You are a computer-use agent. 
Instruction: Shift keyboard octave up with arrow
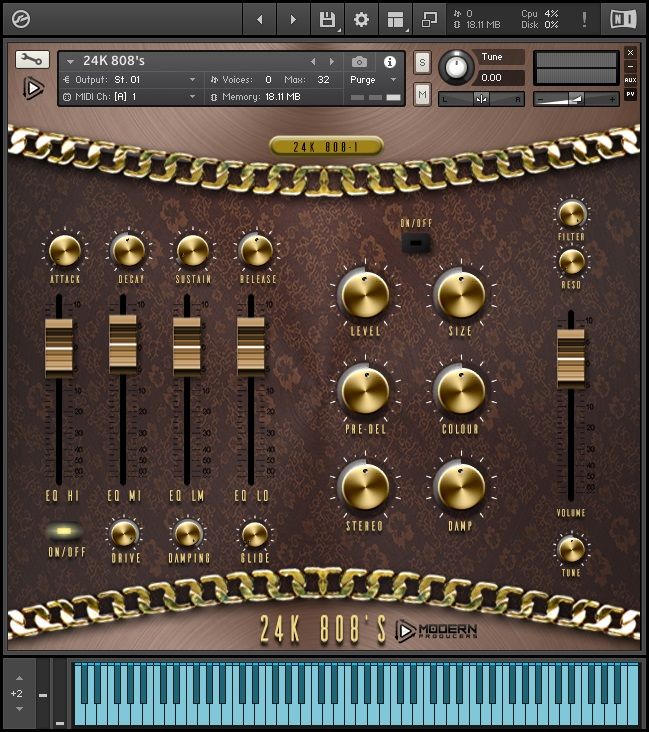17,679
